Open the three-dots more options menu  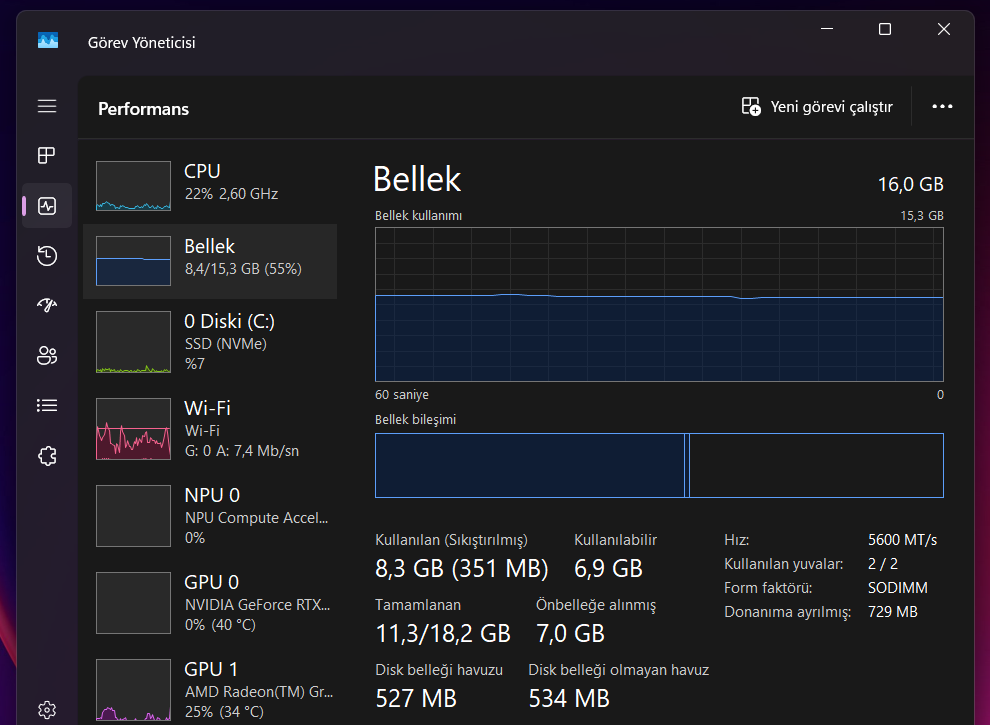[x=942, y=106]
